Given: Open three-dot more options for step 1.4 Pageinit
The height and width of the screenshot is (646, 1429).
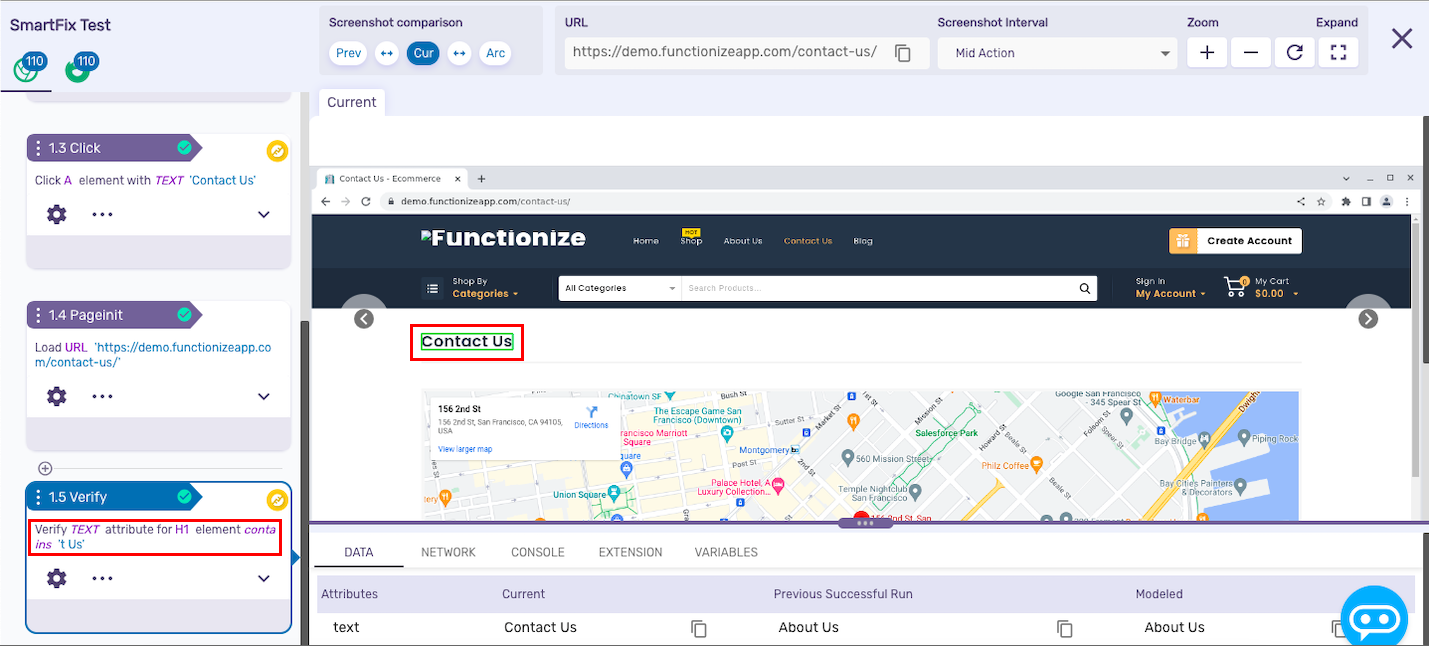Looking at the screenshot, I should [103, 396].
